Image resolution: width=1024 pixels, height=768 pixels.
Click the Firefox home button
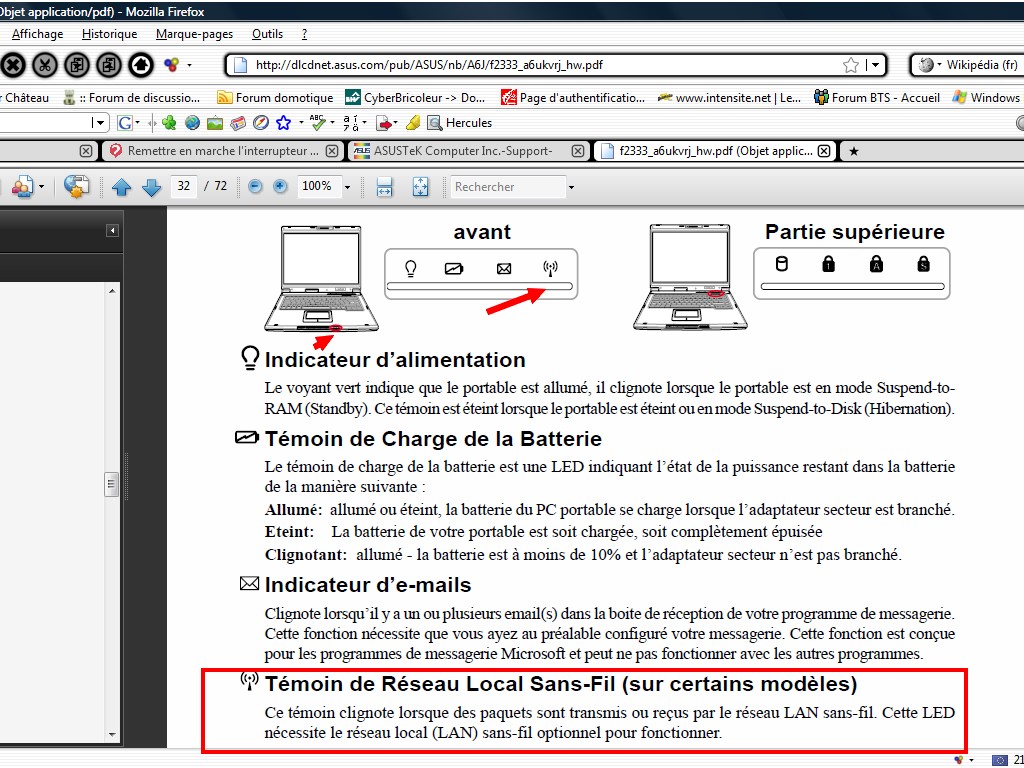(141, 65)
